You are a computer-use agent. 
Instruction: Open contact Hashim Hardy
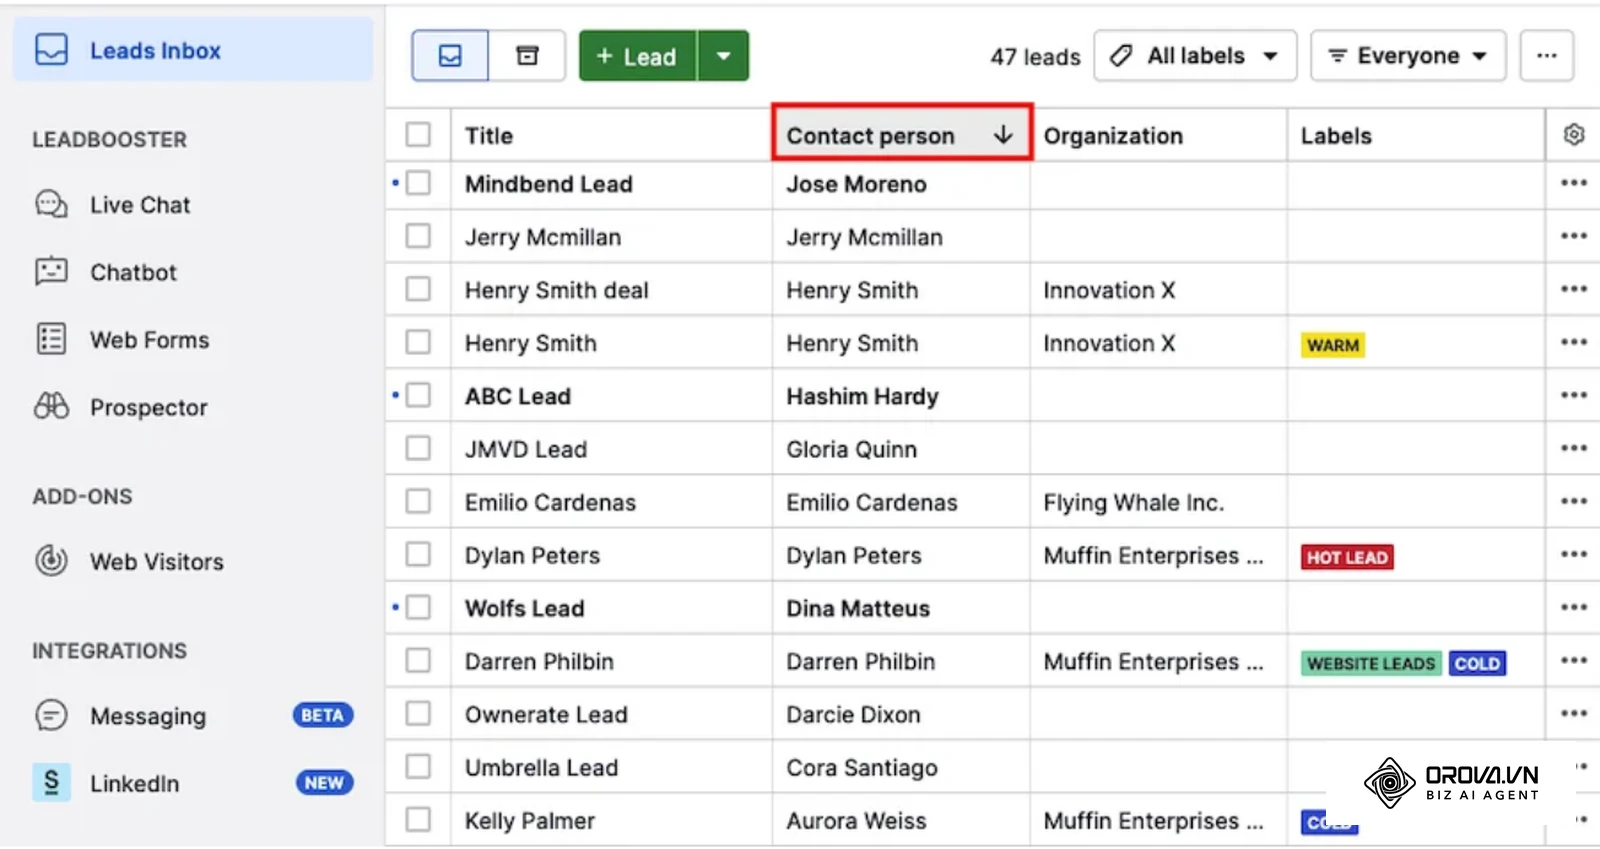[x=862, y=396]
